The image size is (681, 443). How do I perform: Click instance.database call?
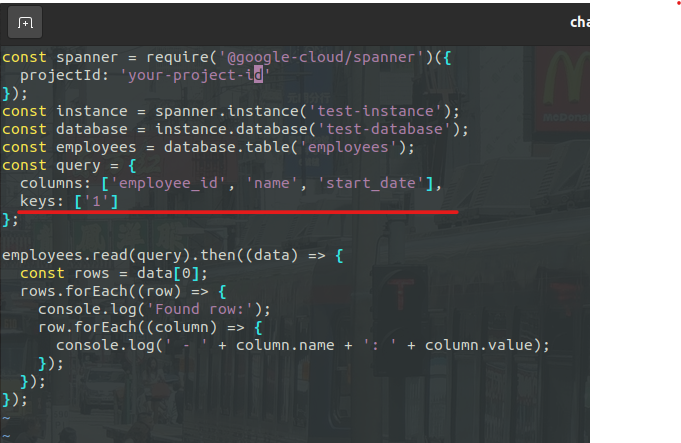coord(232,129)
